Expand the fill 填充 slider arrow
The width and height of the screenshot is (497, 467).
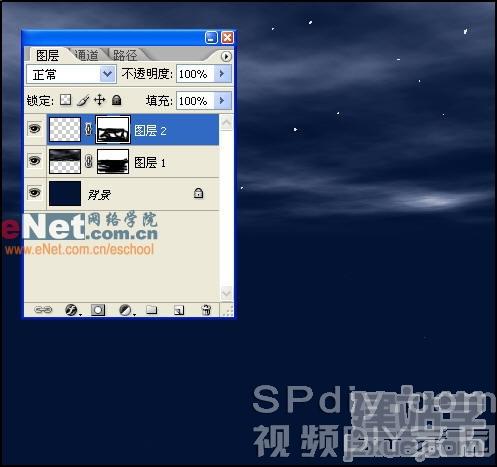(222, 100)
